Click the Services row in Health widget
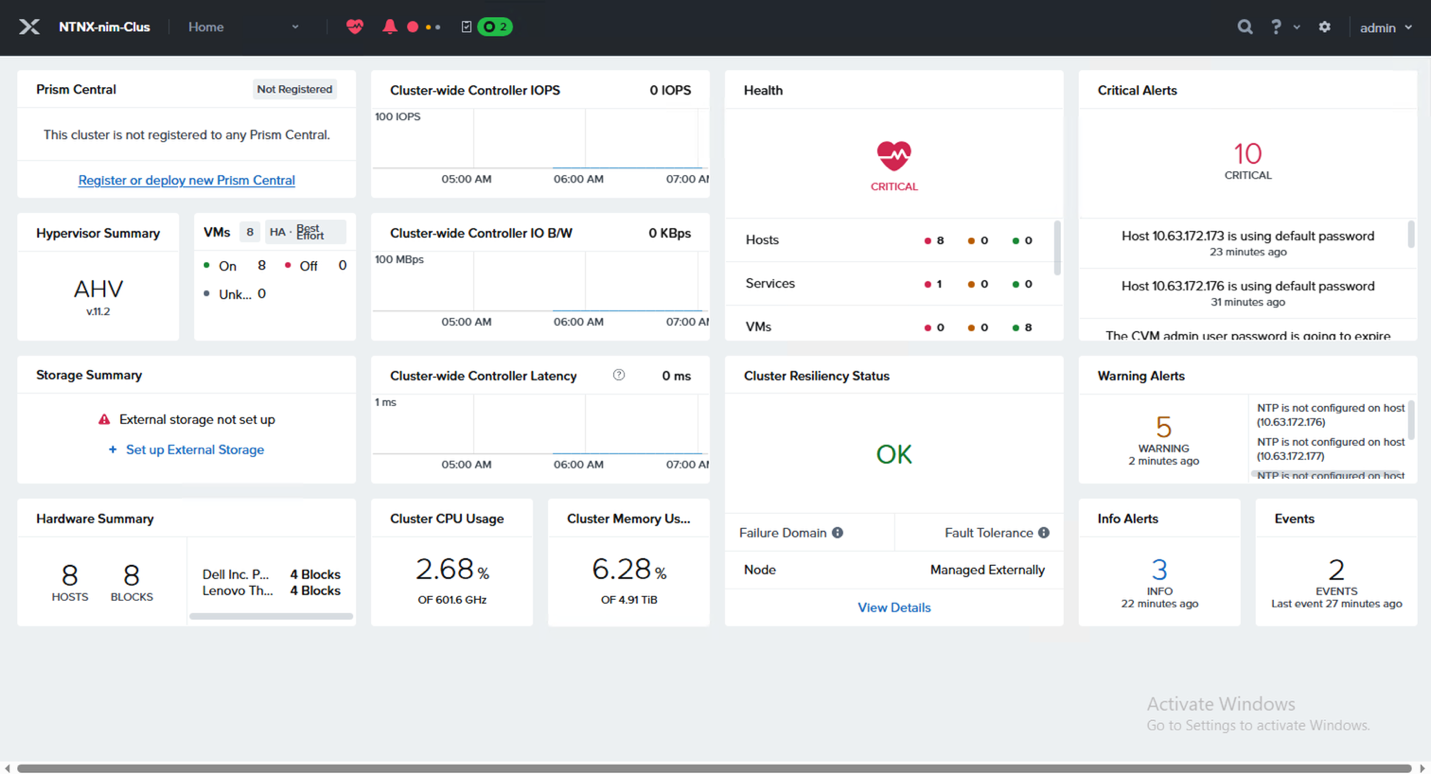 889,284
